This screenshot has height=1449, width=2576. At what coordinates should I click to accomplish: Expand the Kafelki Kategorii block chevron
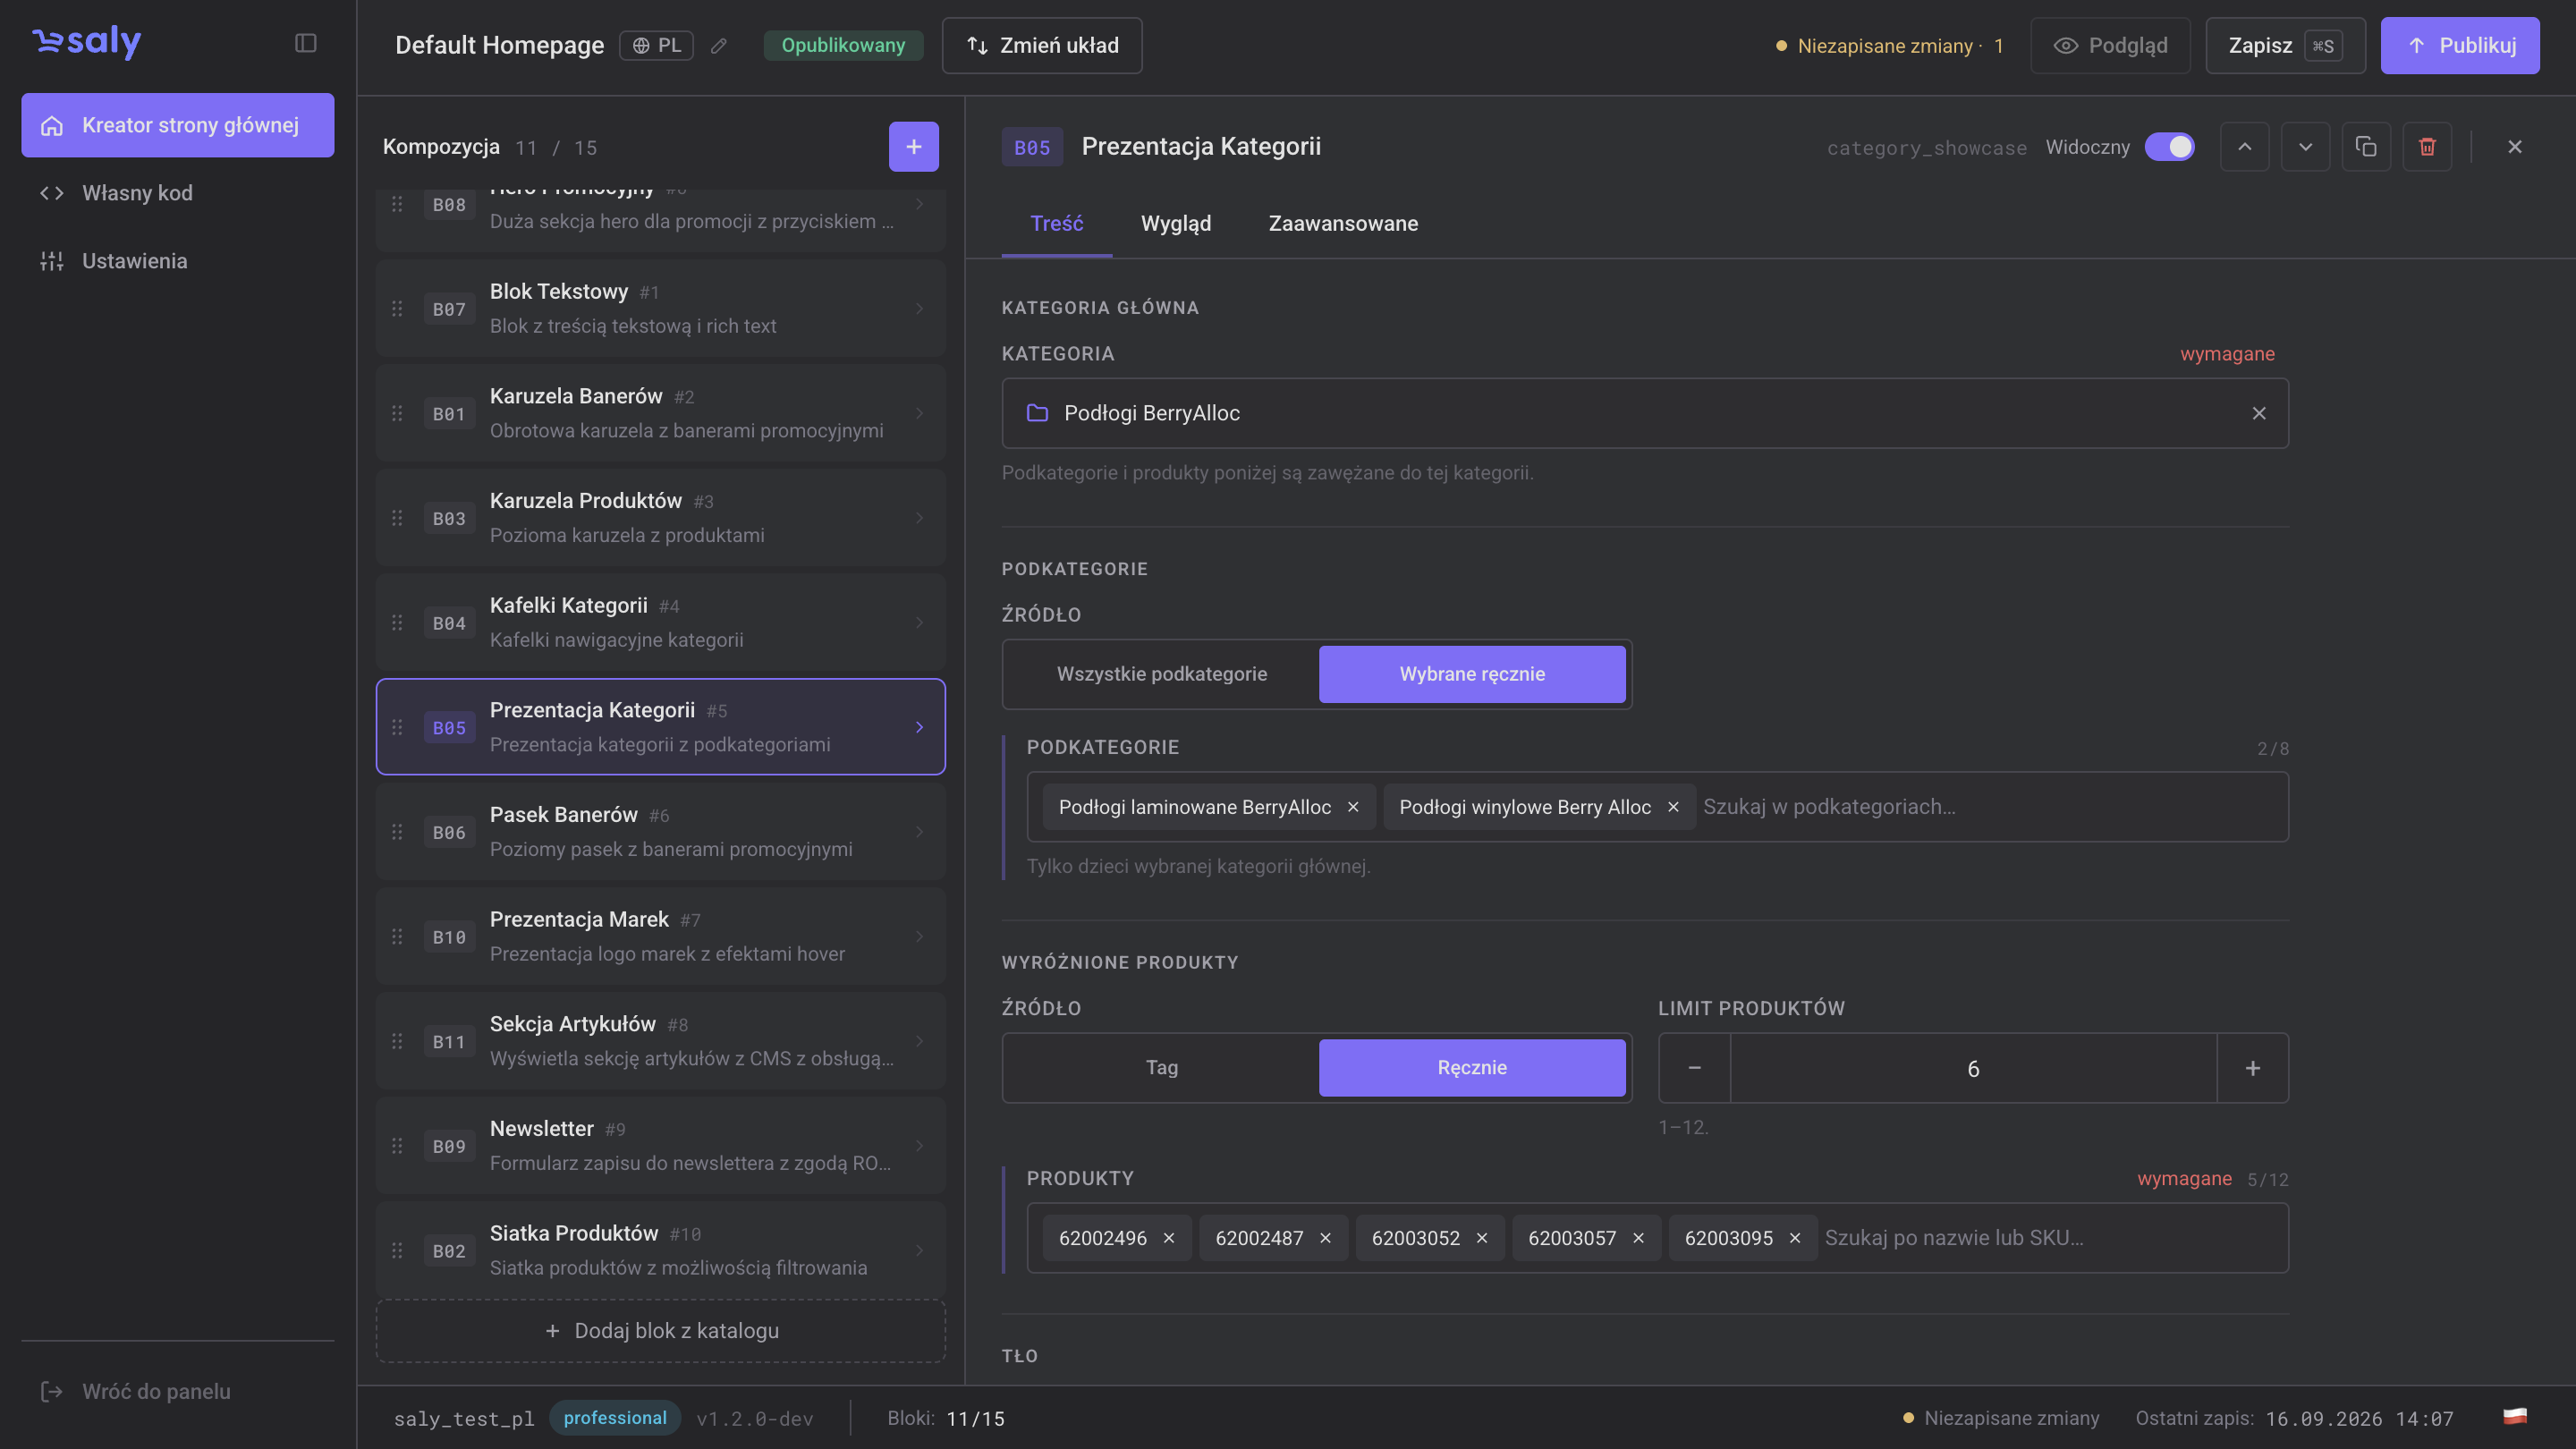pyautogui.click(x=919, y=623)
